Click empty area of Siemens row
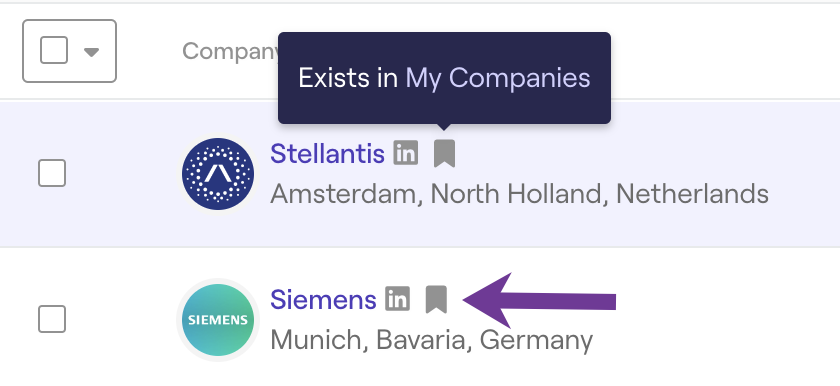The image size is (840, 386). point(723,319)
